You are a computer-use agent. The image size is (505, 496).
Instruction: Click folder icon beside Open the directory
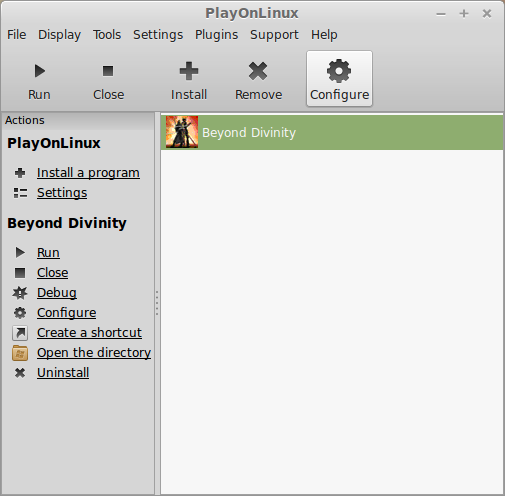(20, 353)
